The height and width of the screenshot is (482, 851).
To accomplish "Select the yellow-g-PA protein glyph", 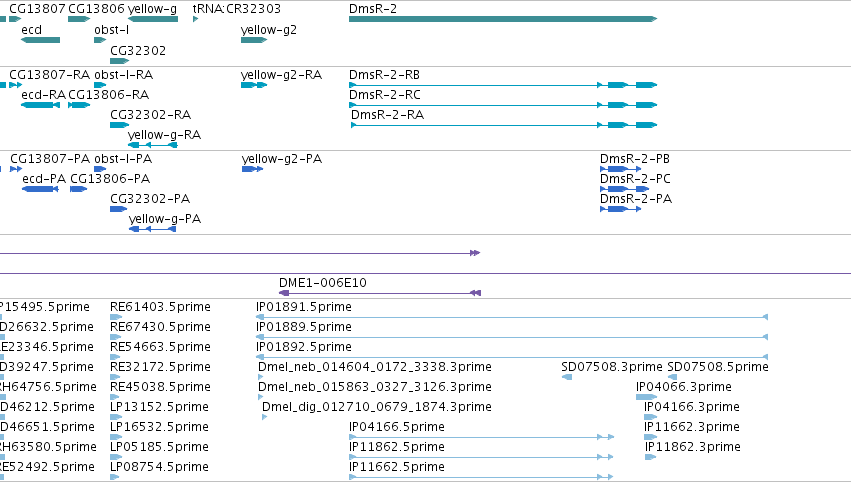I will pos(153,230).
